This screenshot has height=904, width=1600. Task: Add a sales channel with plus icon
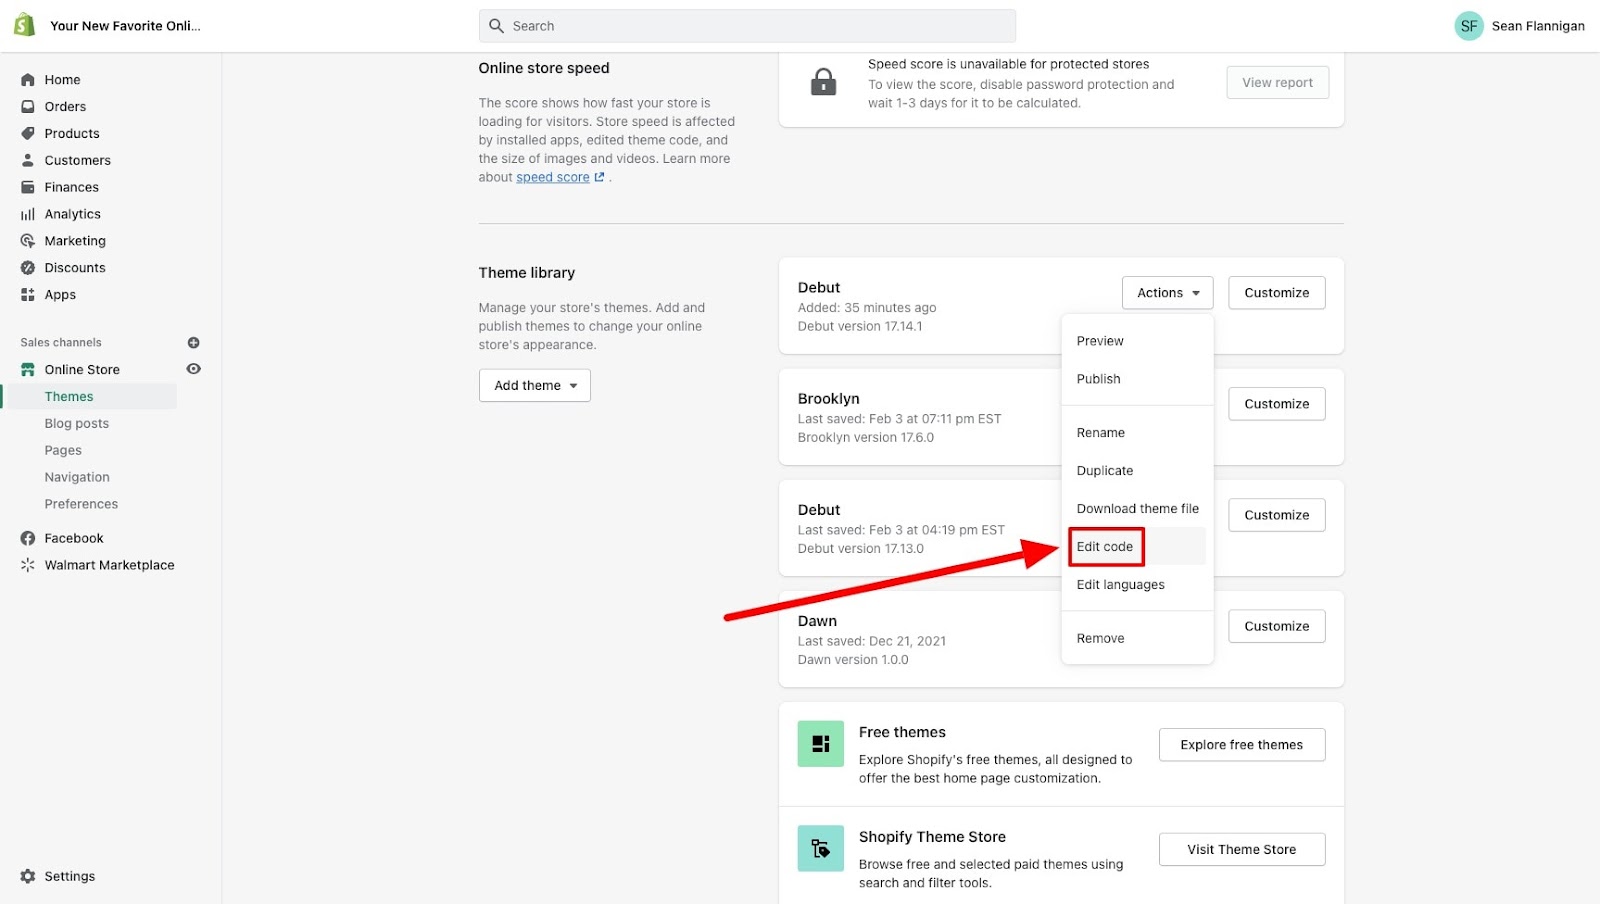pyautogui.click(x=194, y=343)
